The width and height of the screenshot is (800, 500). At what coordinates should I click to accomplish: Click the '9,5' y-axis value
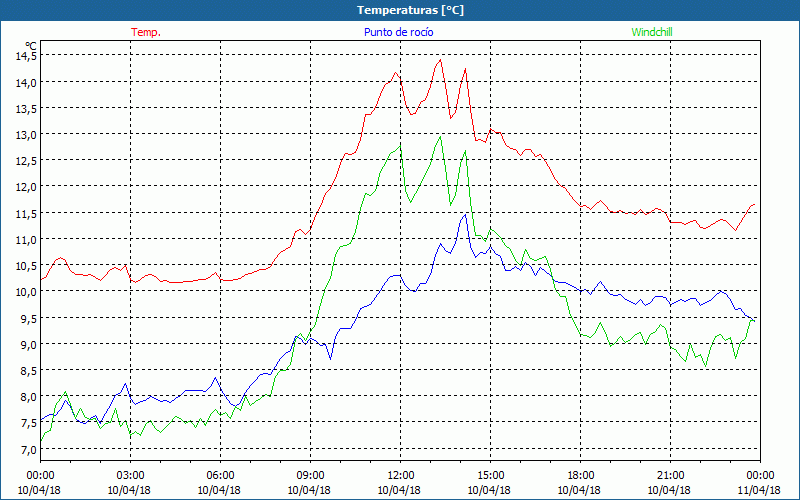click(x=29, y=318)
